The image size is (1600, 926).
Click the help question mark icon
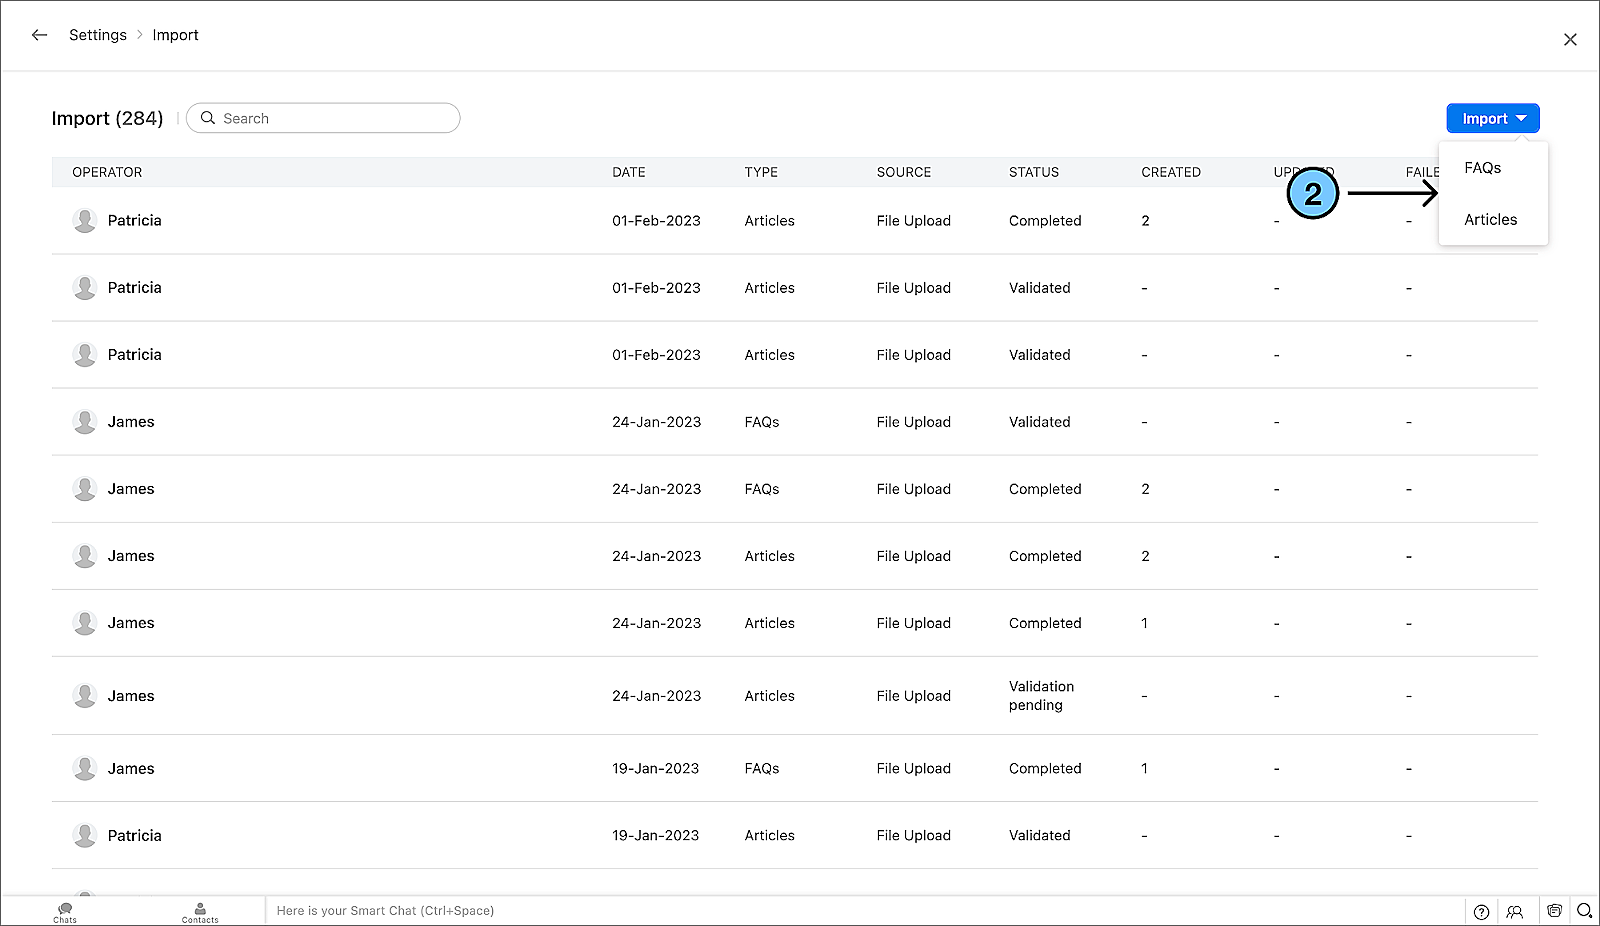1481,911
